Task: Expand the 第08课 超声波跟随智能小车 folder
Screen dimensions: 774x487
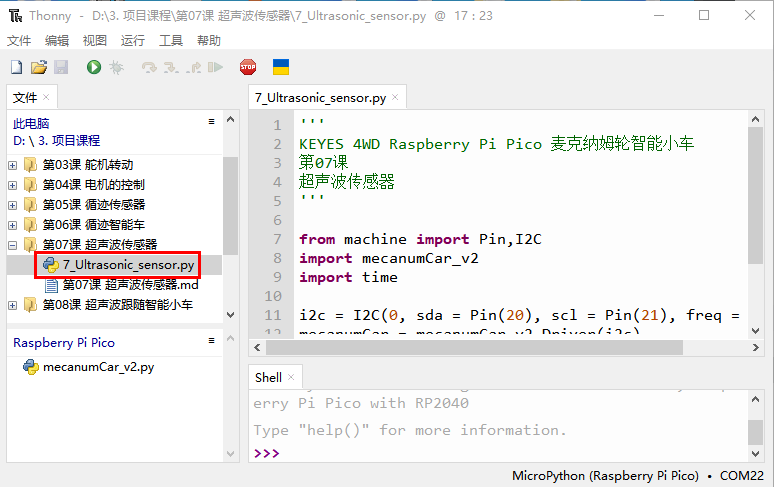Action: (x=13, y=305)
